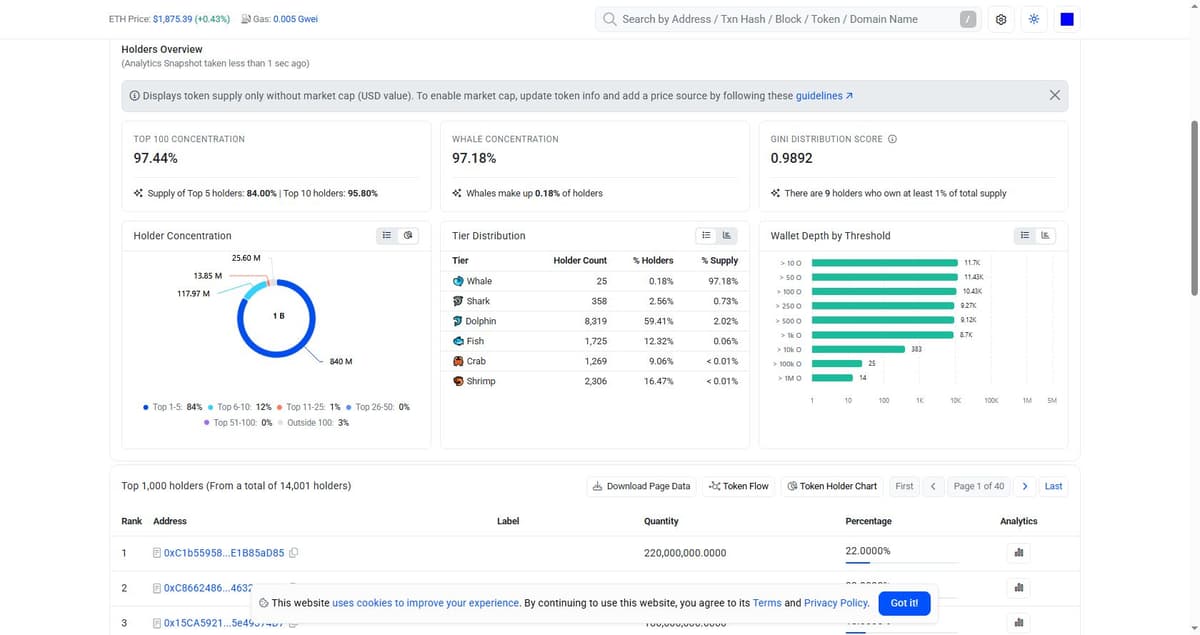Click the Shrimp tier icon
Screen dimensions: 1200x635
(458, 381)
